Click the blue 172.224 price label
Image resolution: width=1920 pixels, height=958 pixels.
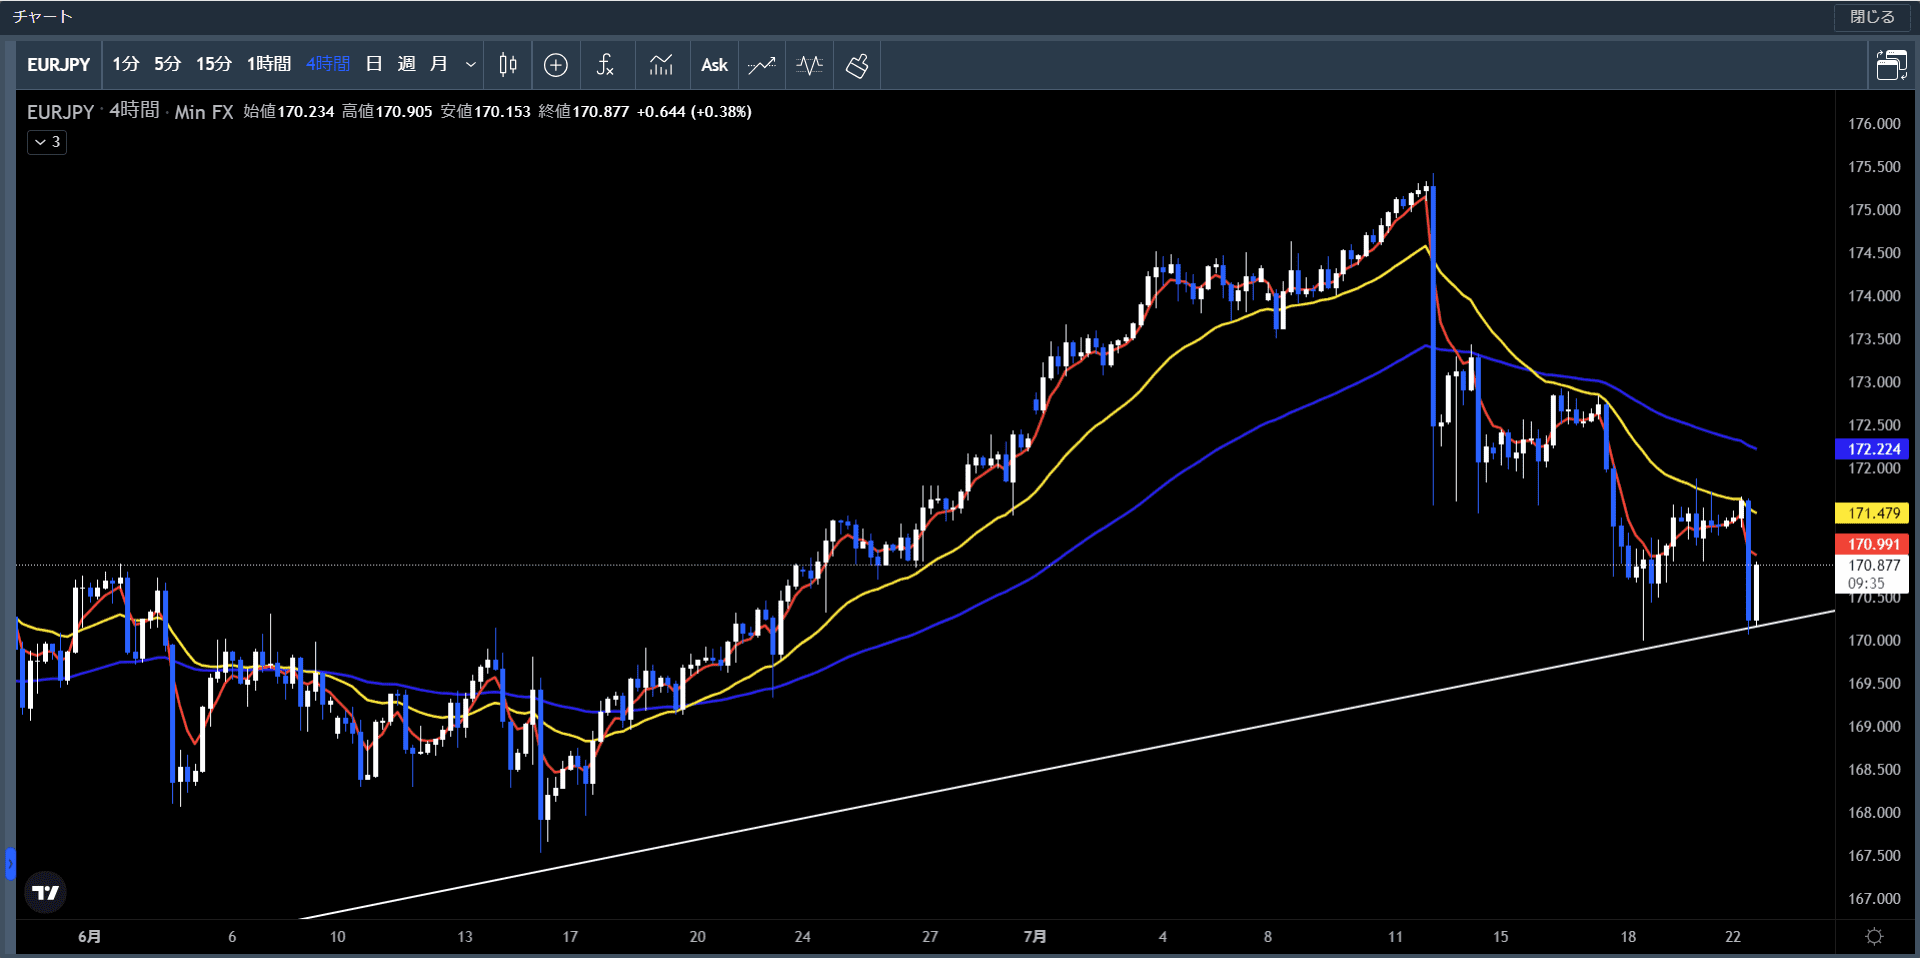pos(1873,449)
